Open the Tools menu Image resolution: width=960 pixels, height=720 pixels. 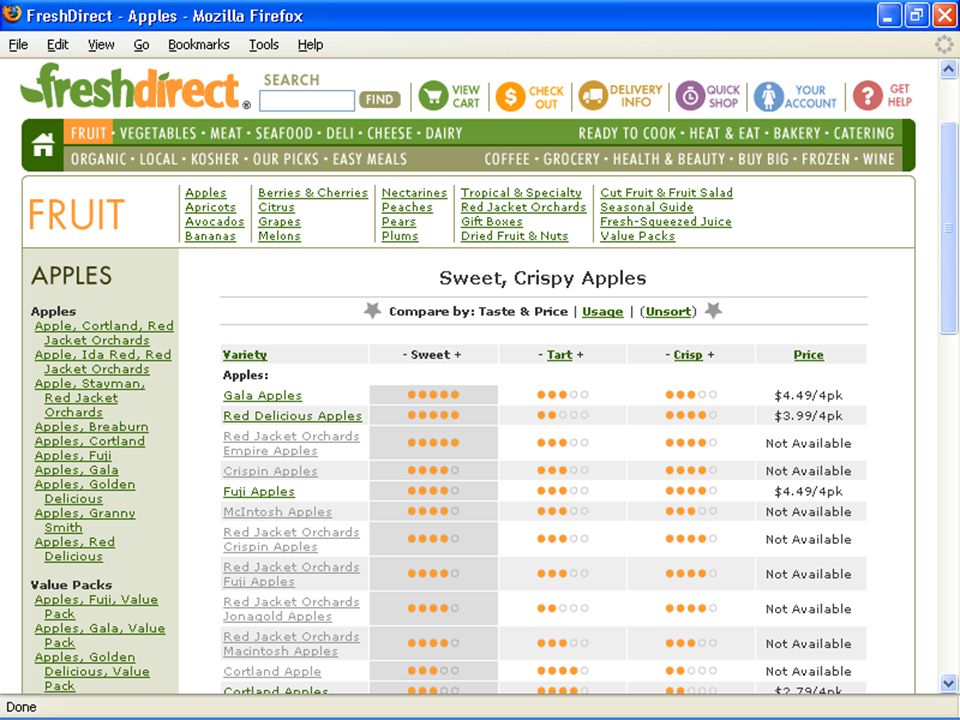click(264, 45)
